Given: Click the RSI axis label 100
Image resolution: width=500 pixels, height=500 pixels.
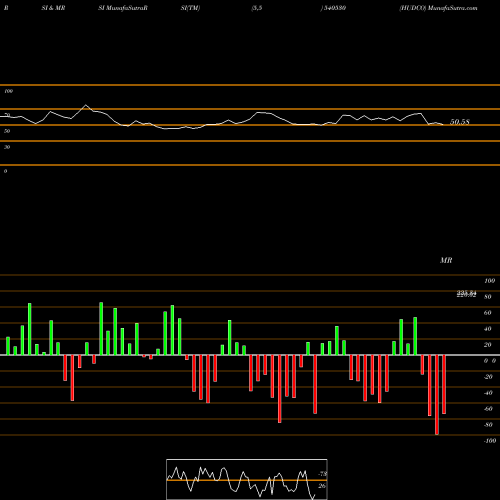Looking at the screenshot, I should (x=9, y=91).
